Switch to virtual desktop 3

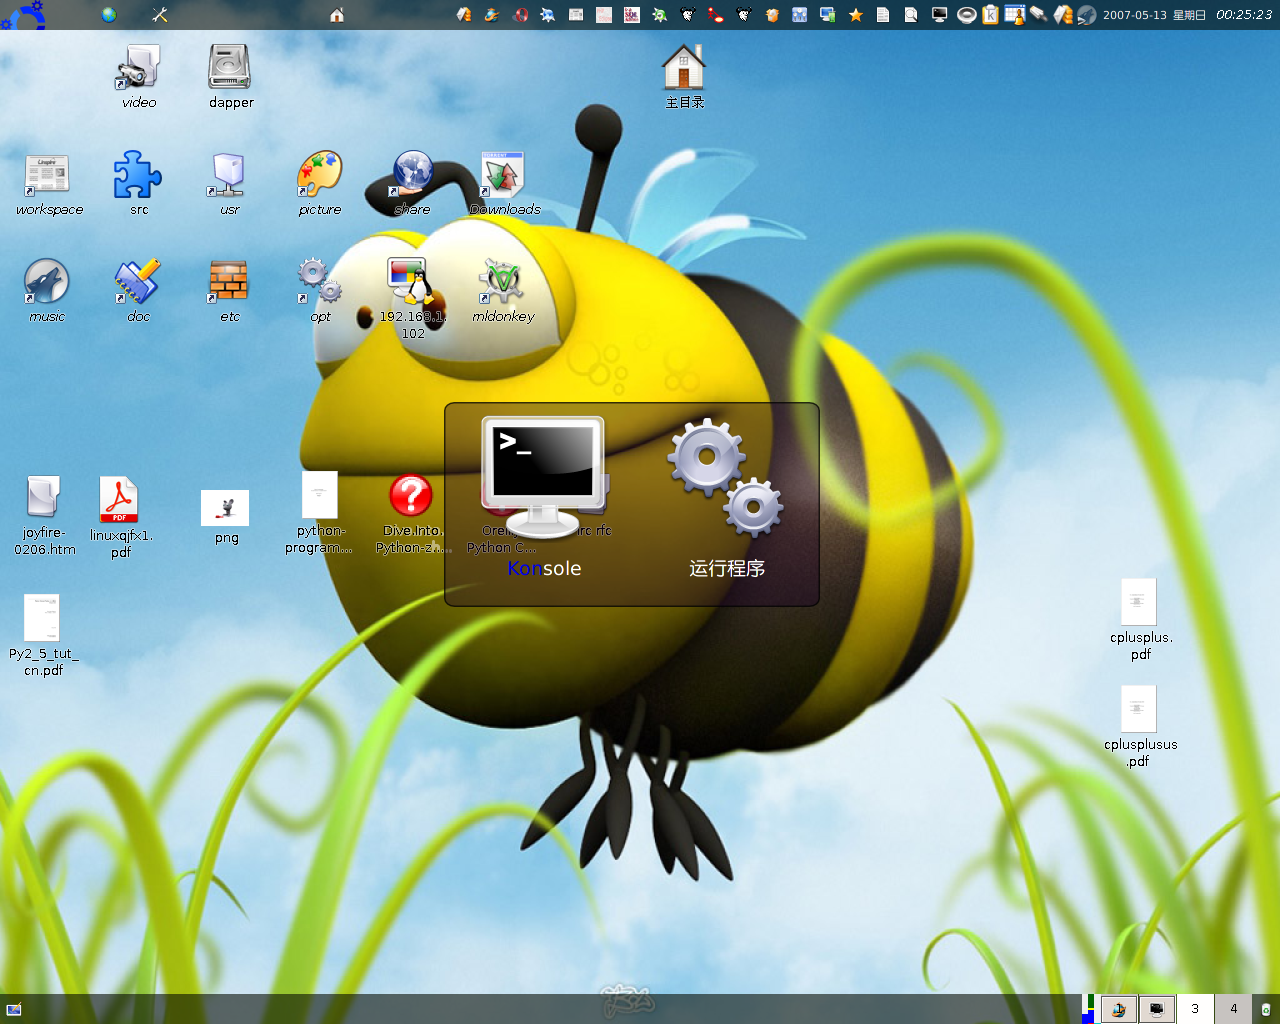pyautogui.click(x=1195, y=1009)
